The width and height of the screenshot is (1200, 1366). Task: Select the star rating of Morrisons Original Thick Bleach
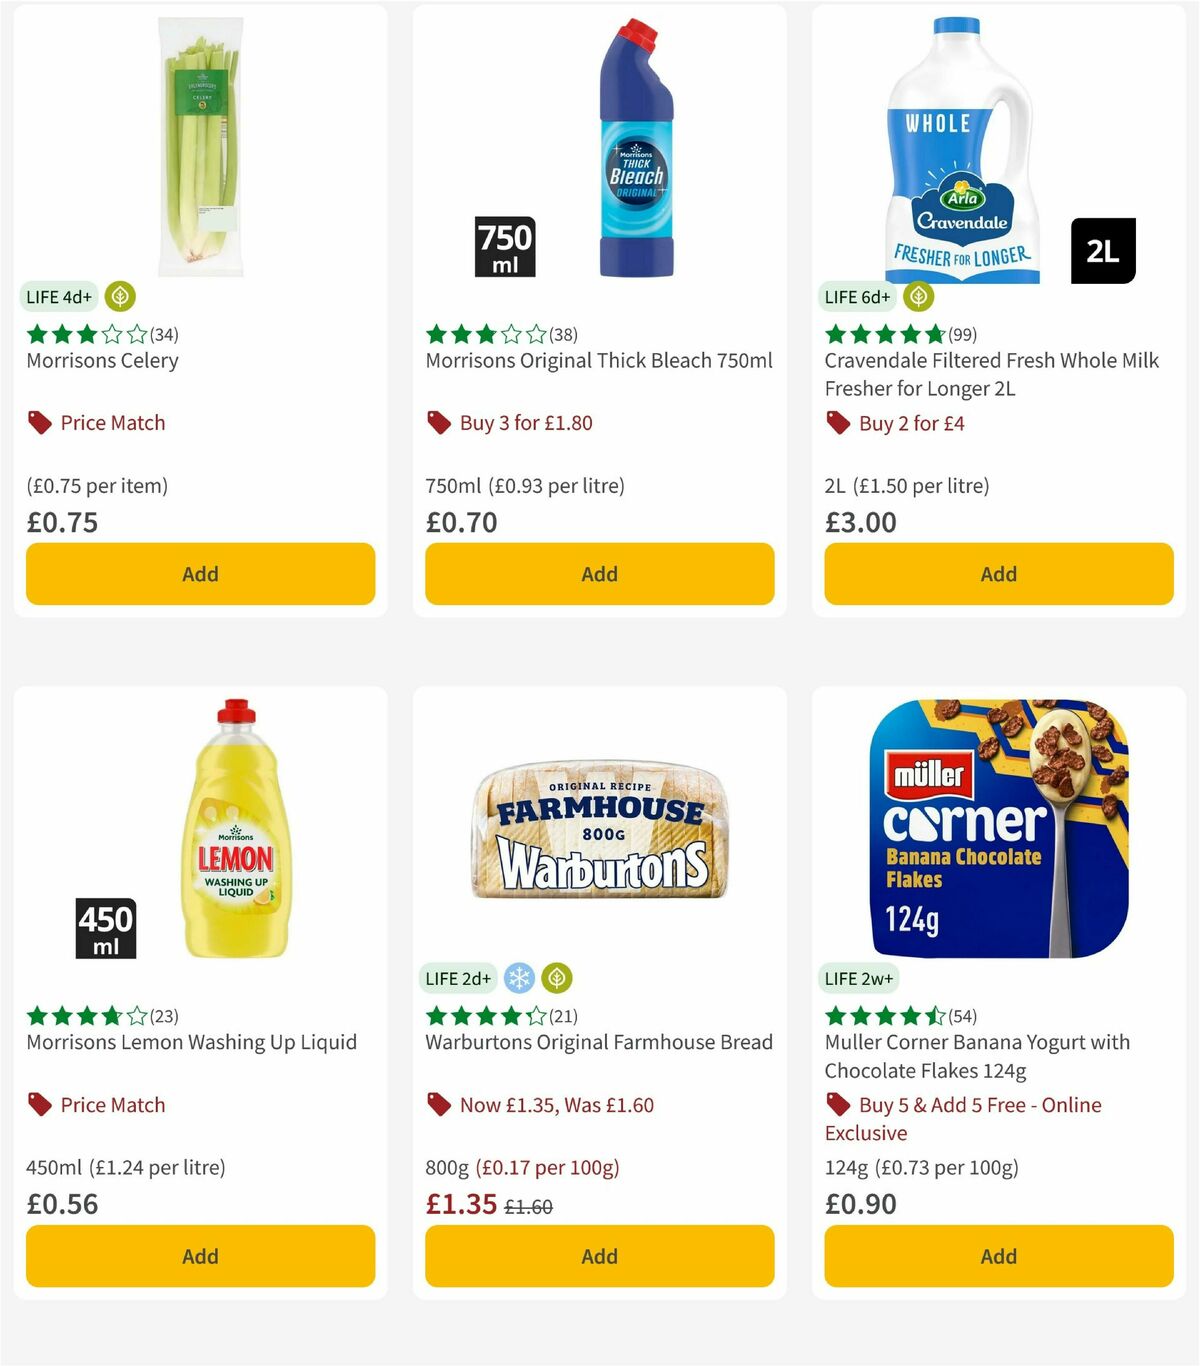click(x=485, y=334)
